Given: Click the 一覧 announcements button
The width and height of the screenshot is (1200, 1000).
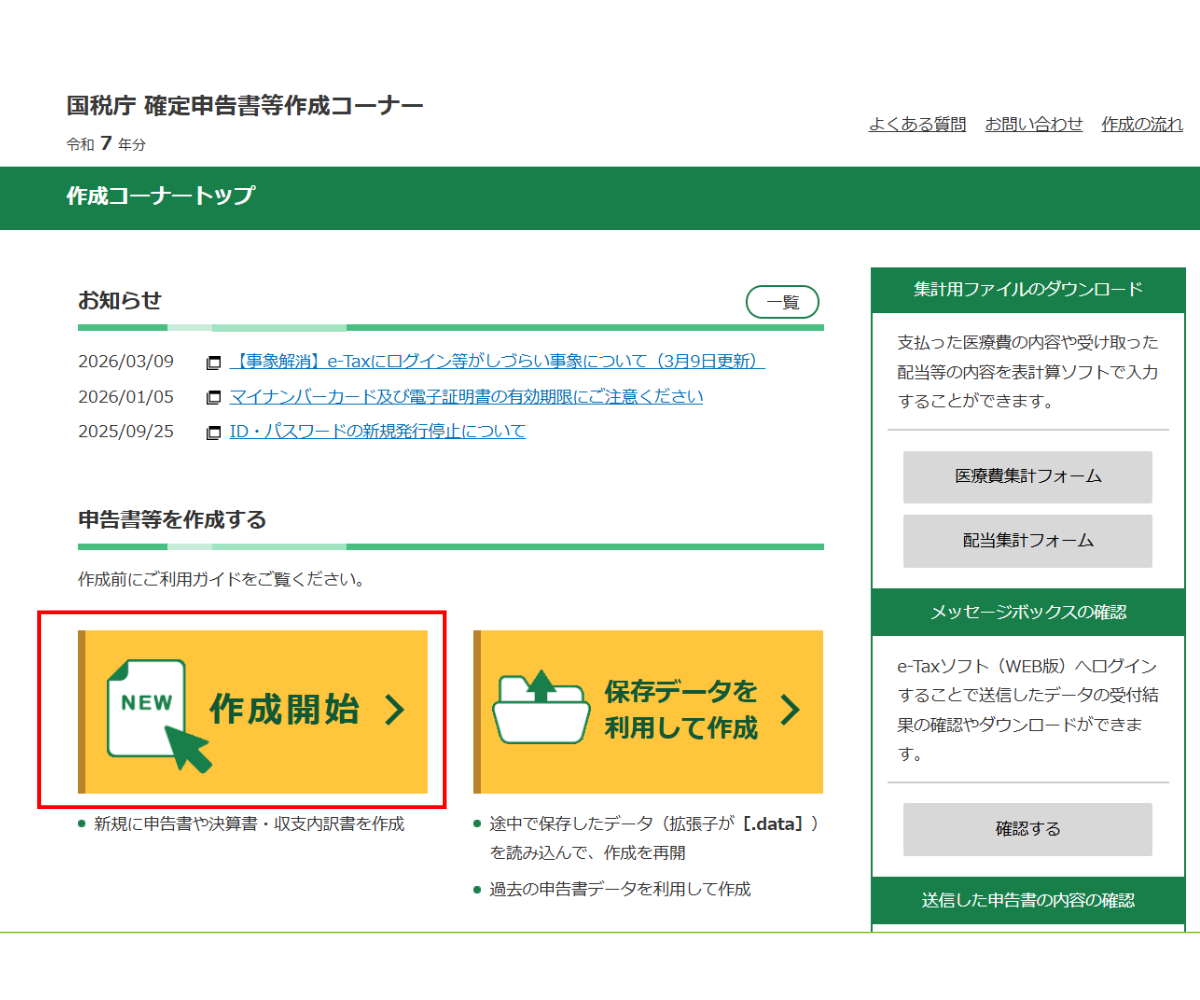Looking at the screenshot, I should point(782,302).
